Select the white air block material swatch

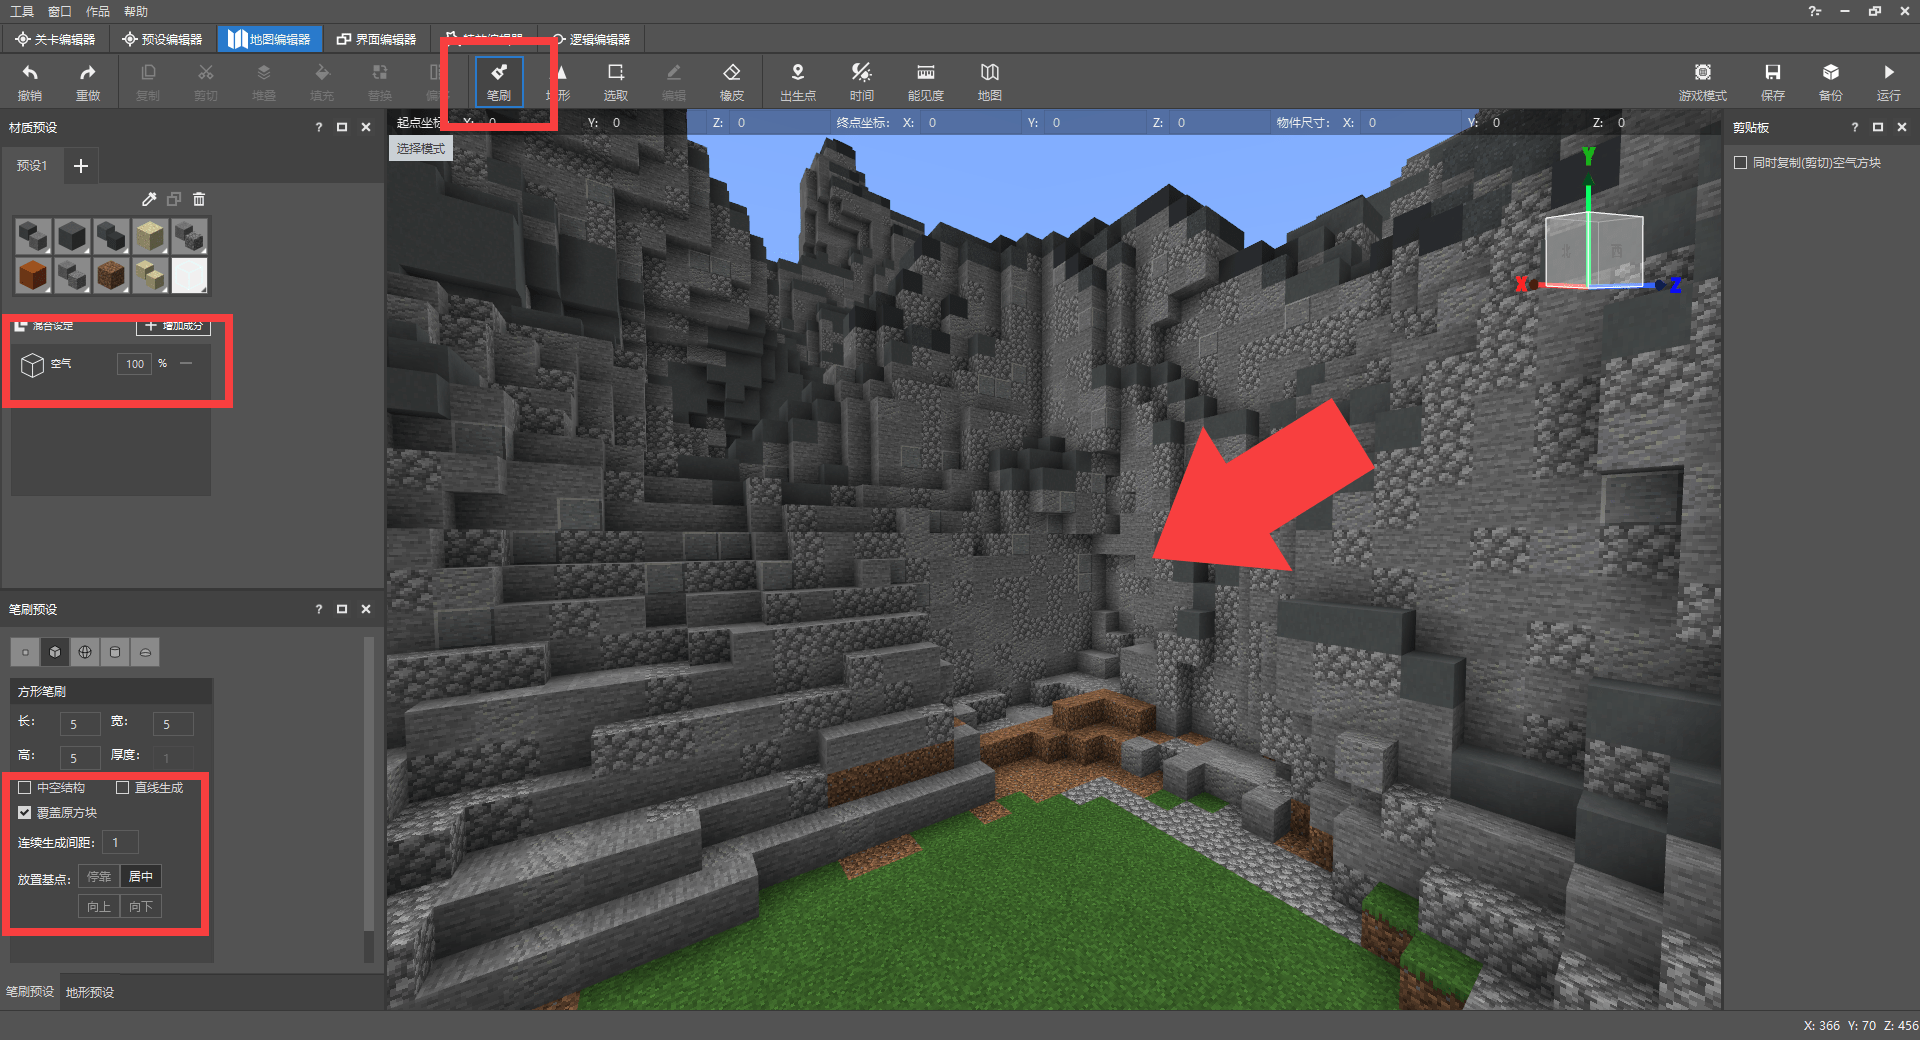point(189,275)
